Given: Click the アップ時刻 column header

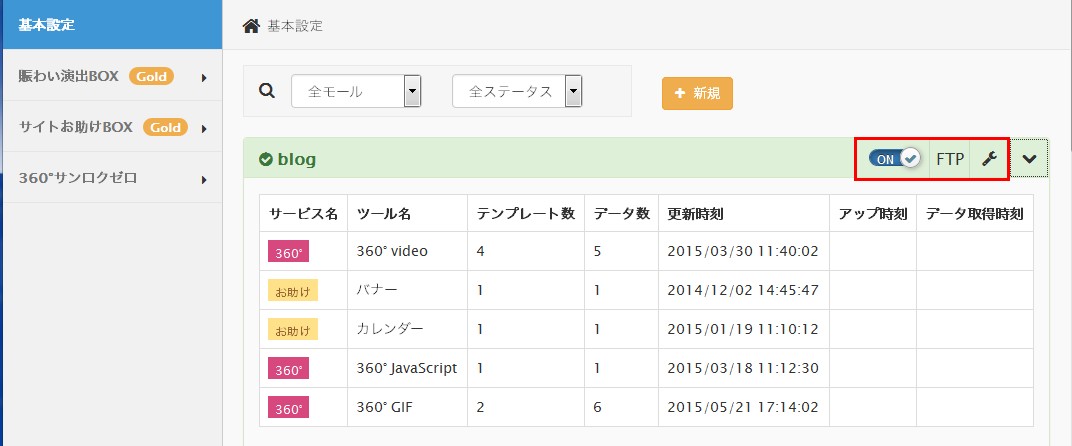Looking at the screenshot, I should [873, 213].
